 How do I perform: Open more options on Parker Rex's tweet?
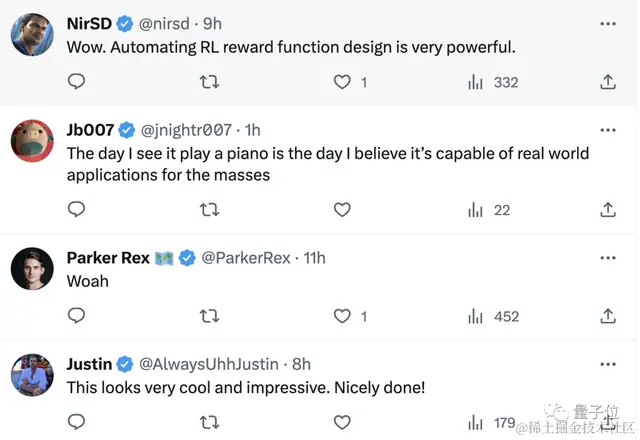(x=608, y=258)
